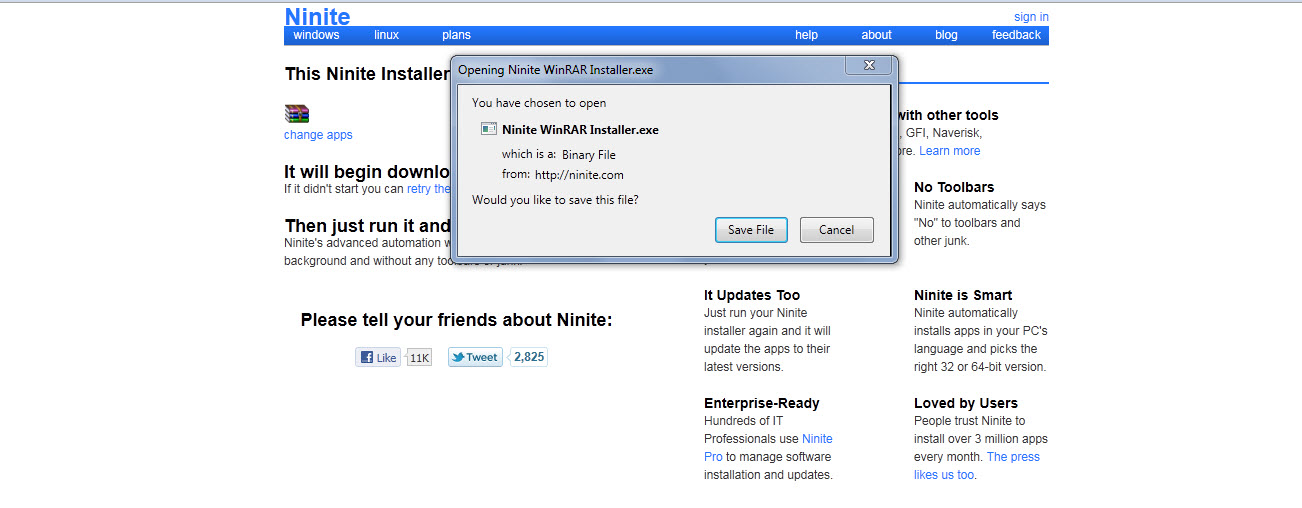Viewport: 1302px width, 508px height.
Task: Click the 11K likes count
Action: (x=419, y=357)
